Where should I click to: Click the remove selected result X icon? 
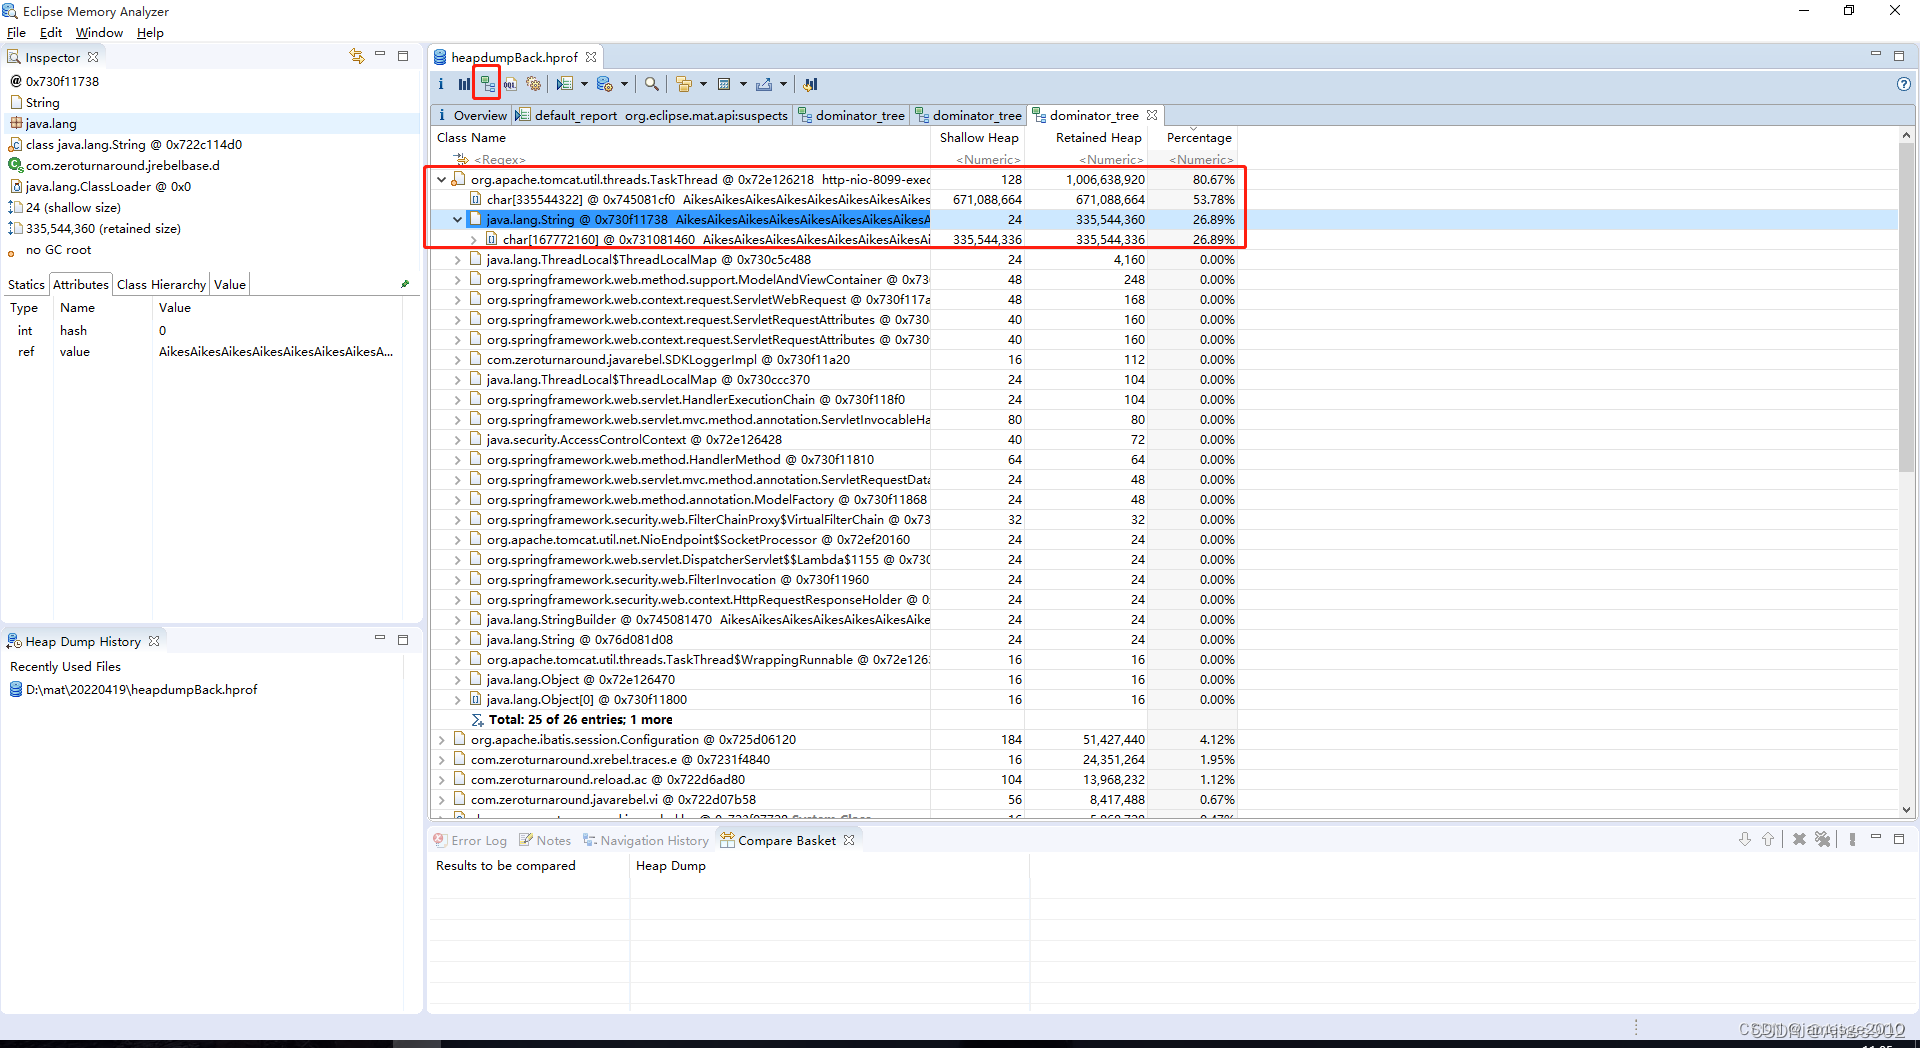click(1799, 839)
